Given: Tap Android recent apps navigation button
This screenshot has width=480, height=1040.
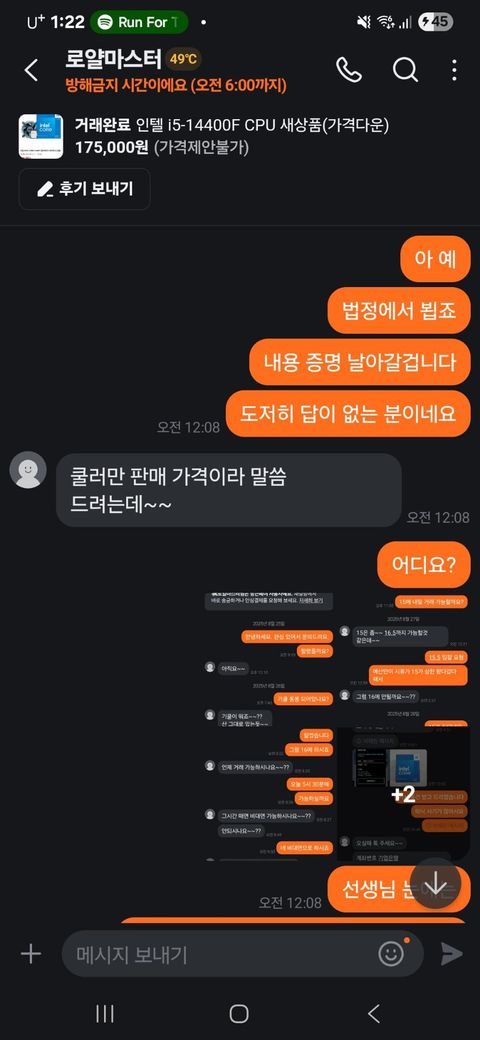Looking at the screenshot, I should (105, 1013).
